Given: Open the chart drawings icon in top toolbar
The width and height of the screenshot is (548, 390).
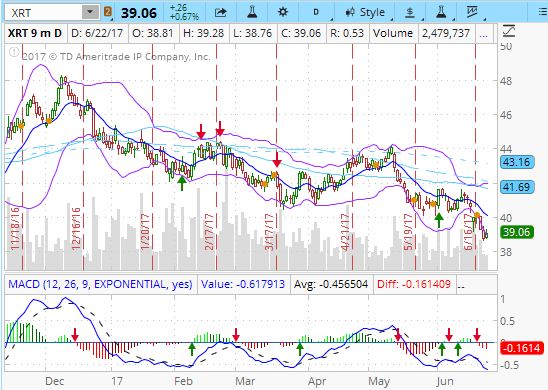Looking at the screenshot, I should coord(472,12).
